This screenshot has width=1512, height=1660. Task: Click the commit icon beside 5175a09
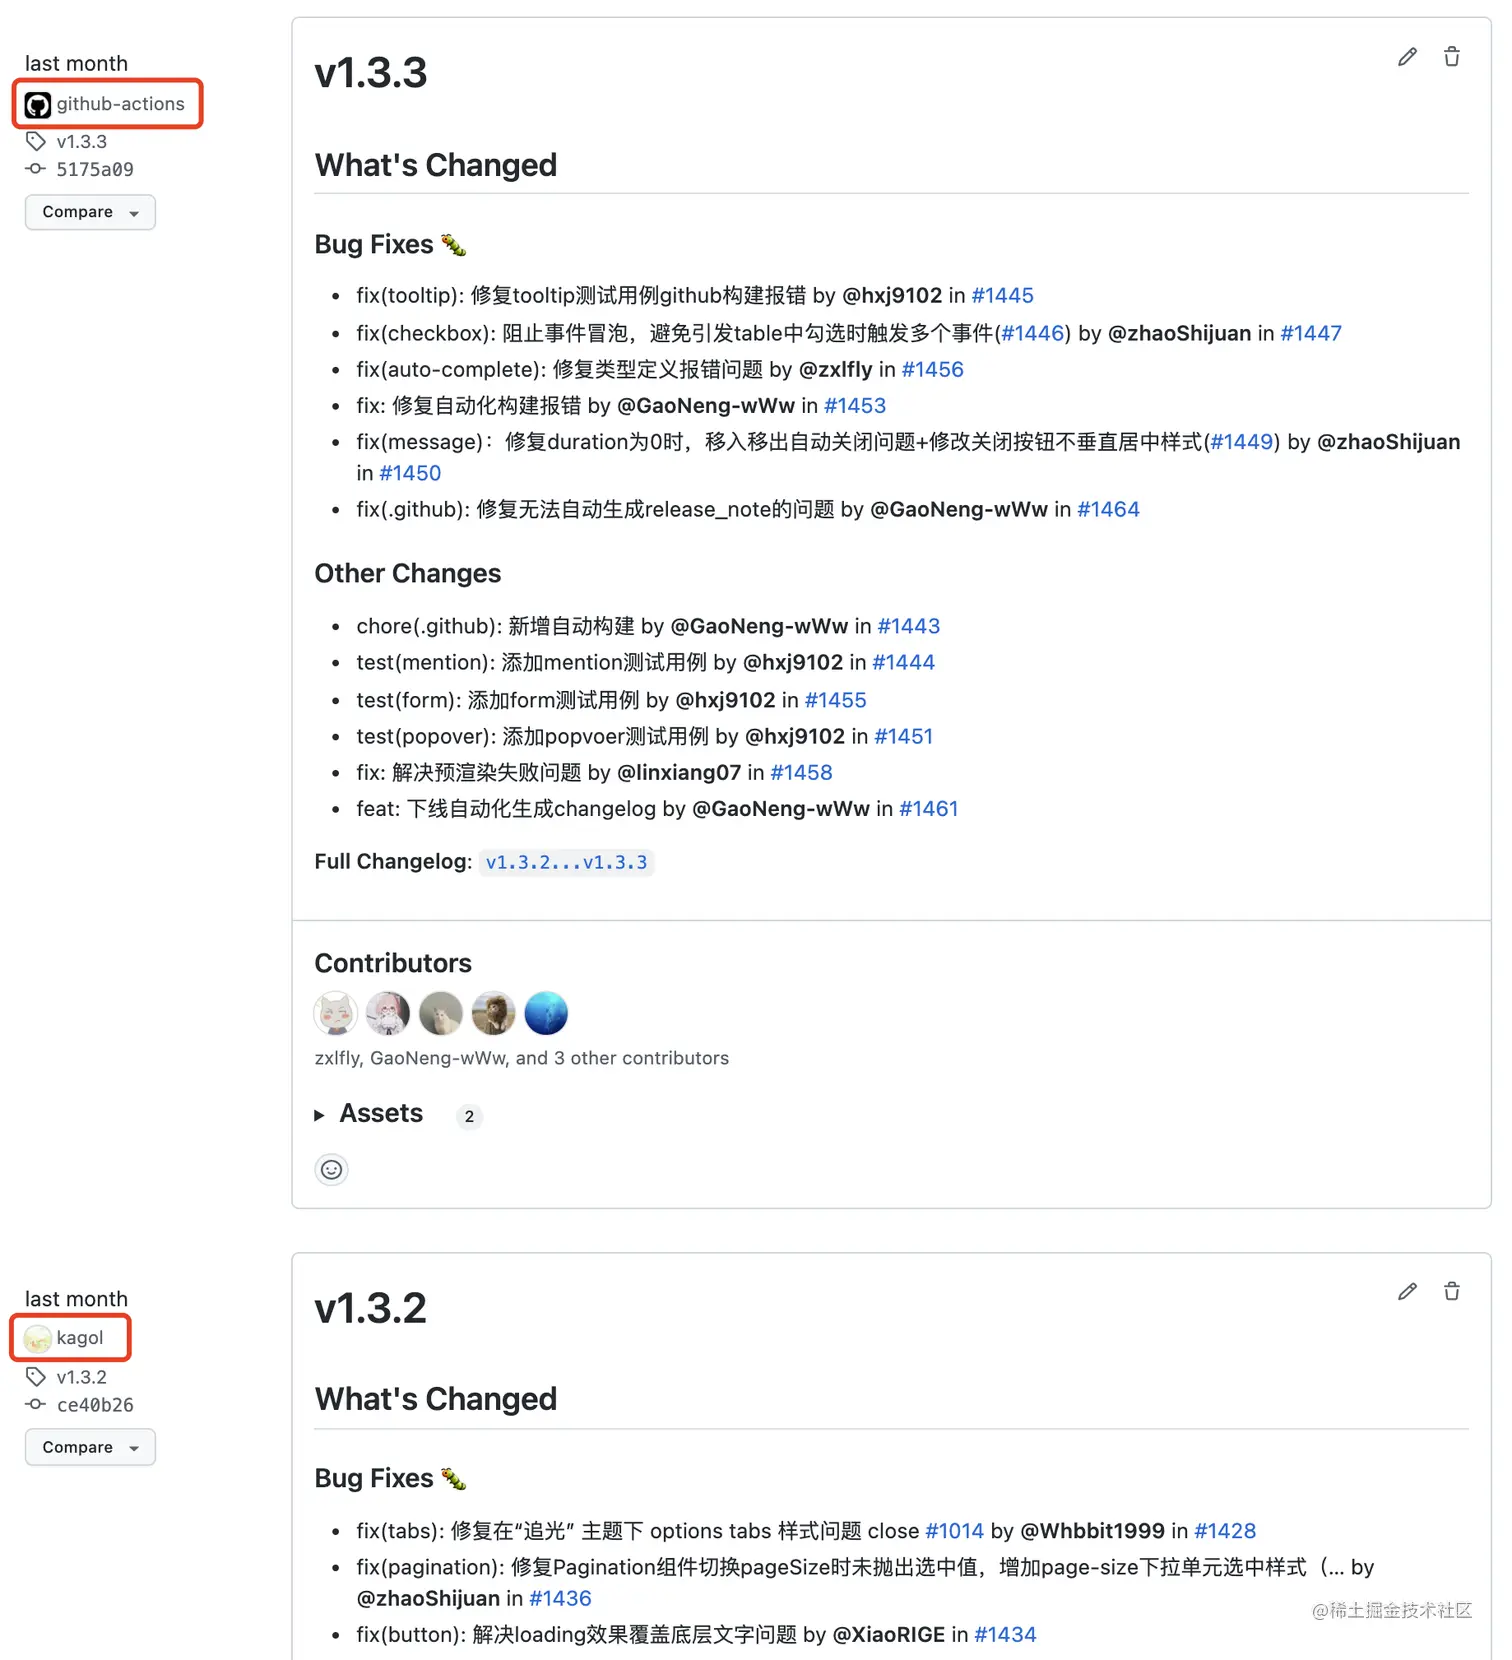click(x=36, y=169)
